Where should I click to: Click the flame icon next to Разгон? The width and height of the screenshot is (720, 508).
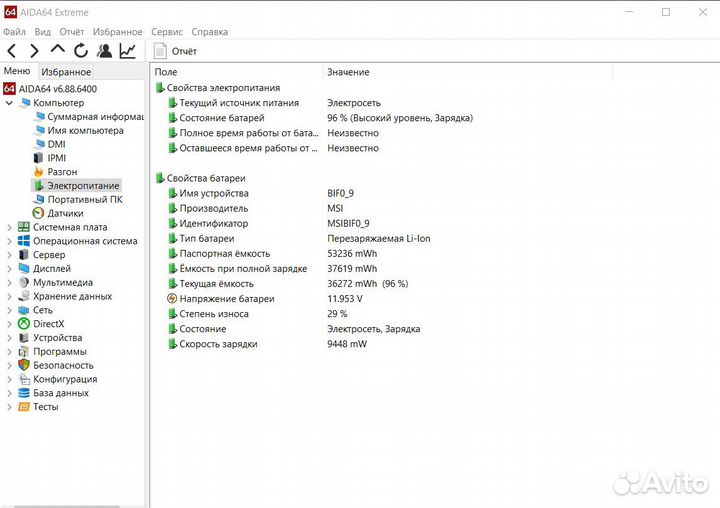pos(39,172)
